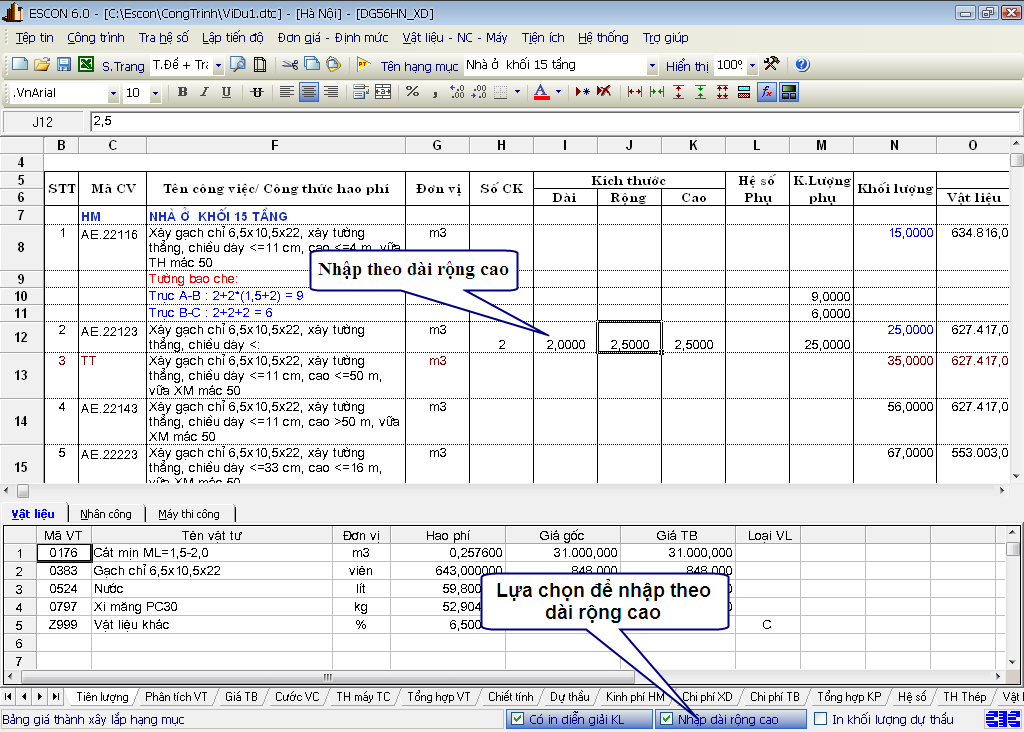Click the font color red A swatch

(541, 92)
